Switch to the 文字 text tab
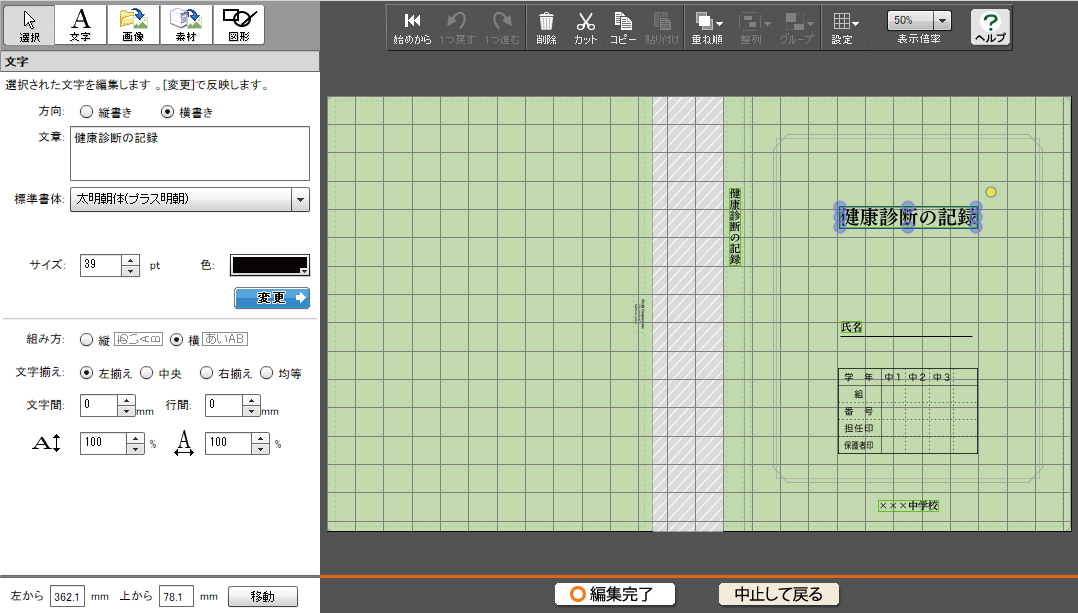 click(x=81, y=24)
